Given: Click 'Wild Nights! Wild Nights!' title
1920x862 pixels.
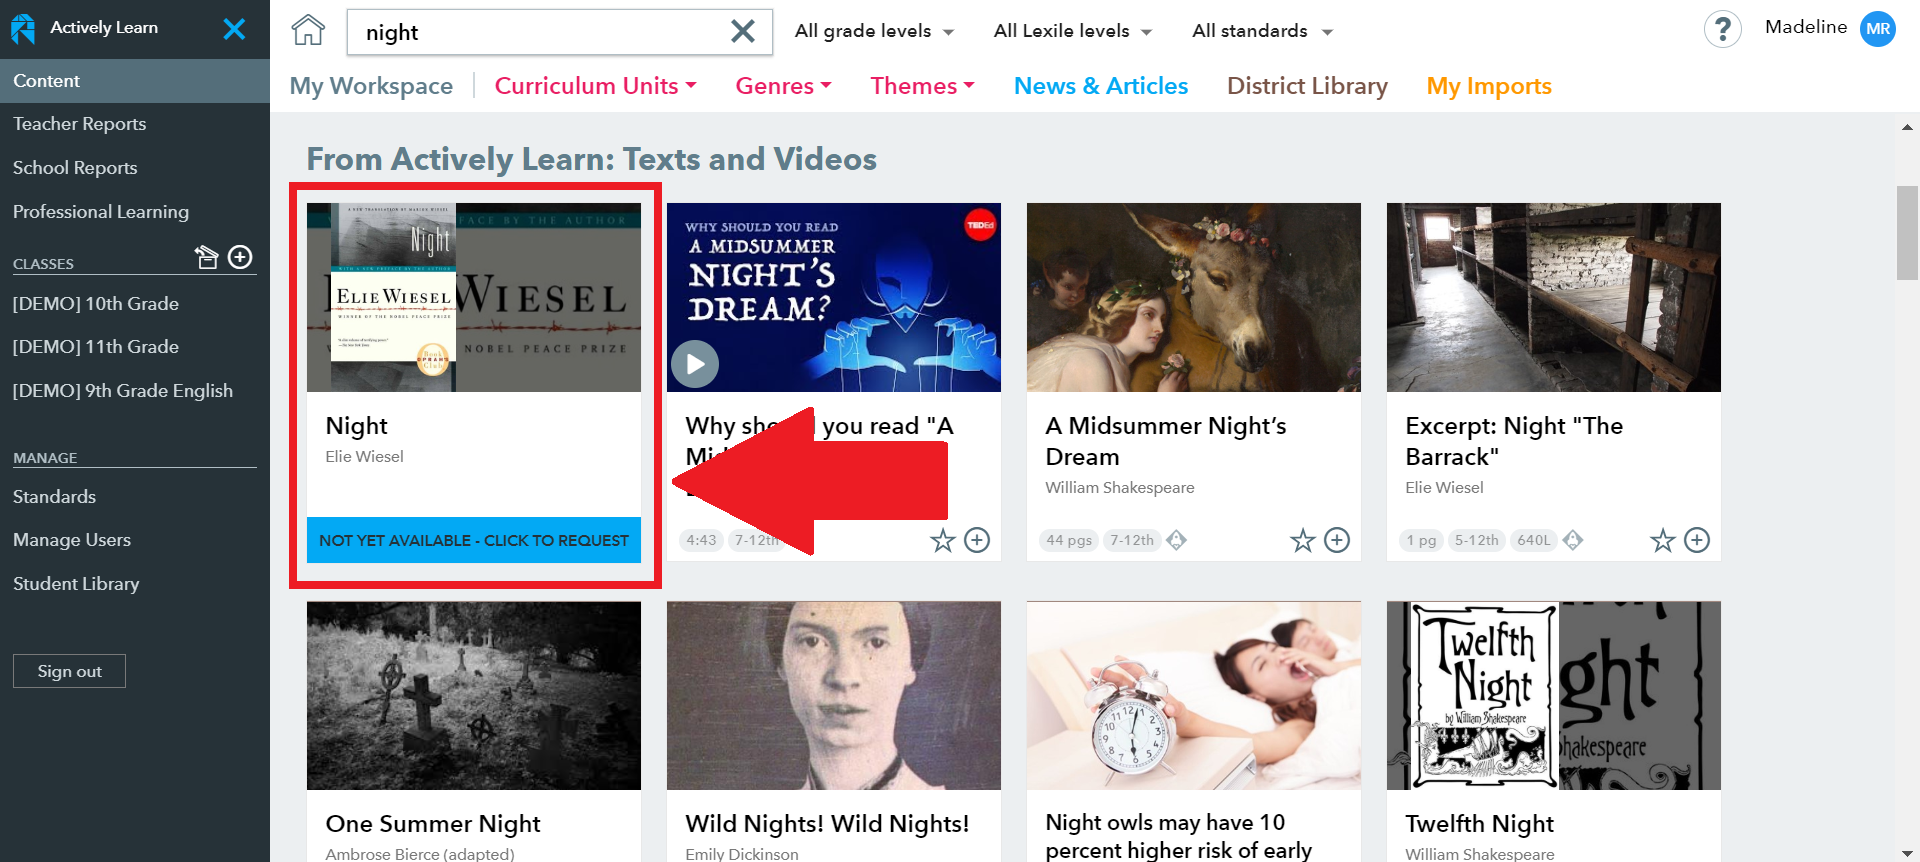Looking at the screenshot, I should pos(827,824).
